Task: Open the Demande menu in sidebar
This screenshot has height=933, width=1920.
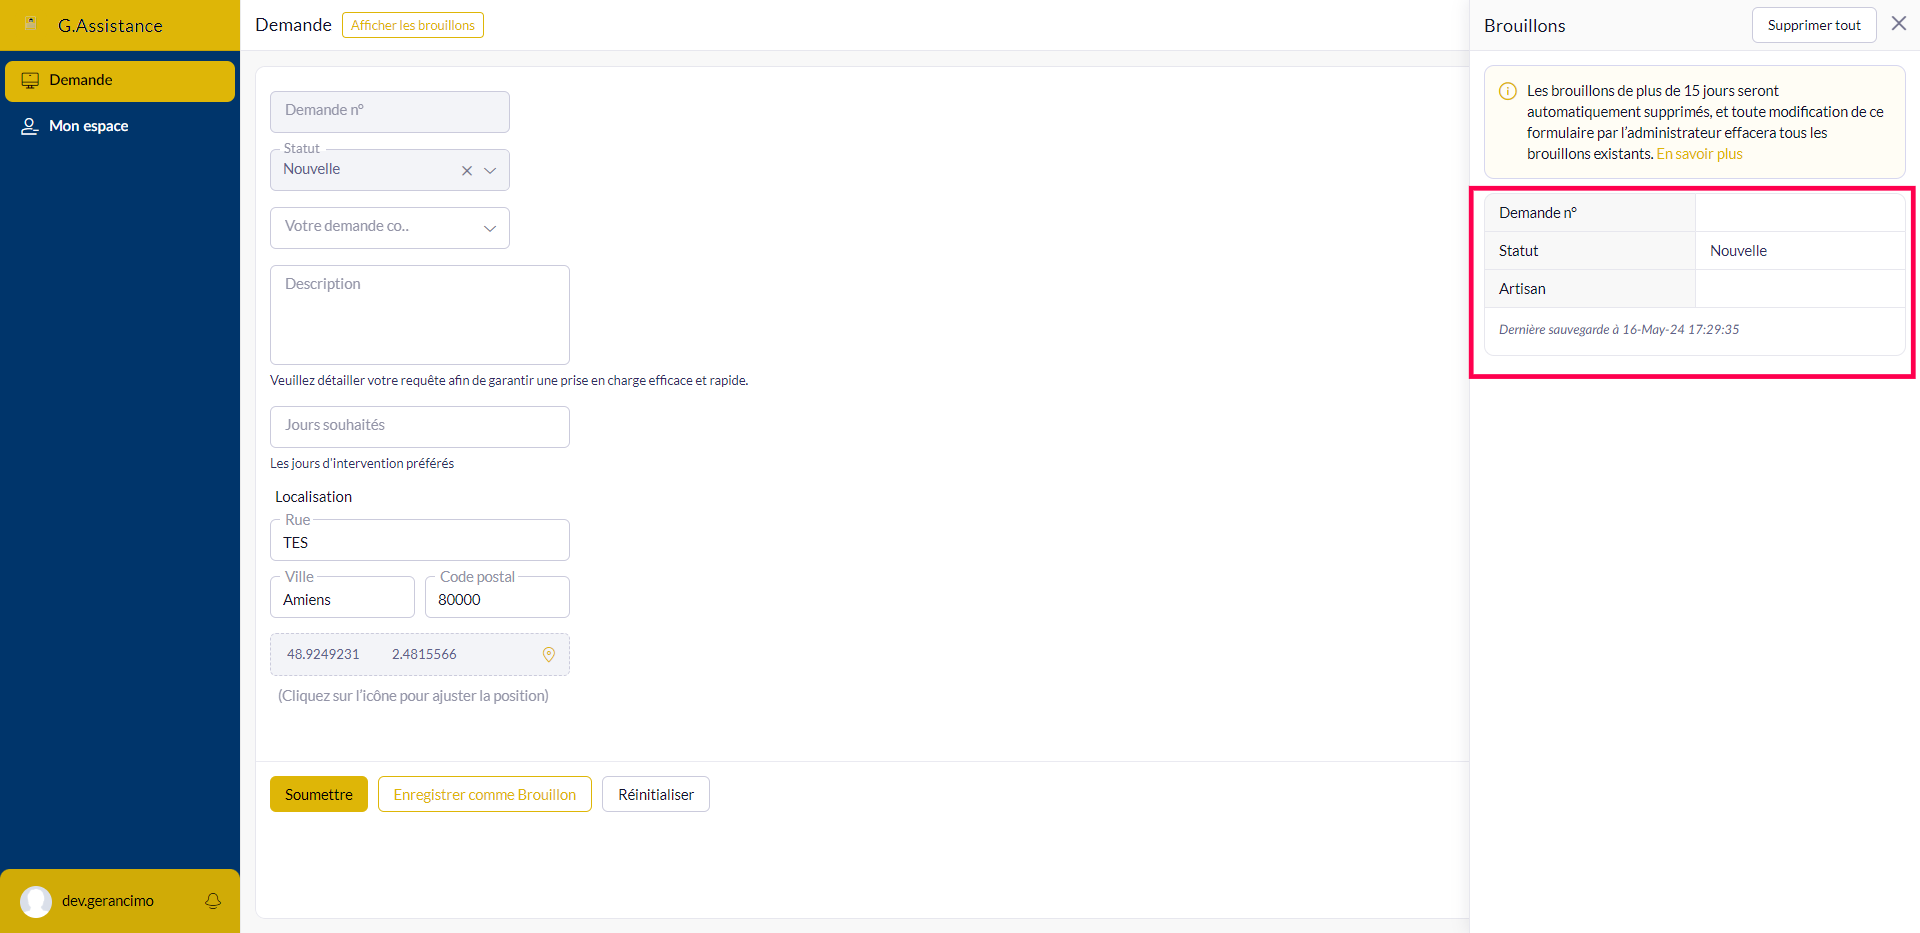Action: (120, 81)
